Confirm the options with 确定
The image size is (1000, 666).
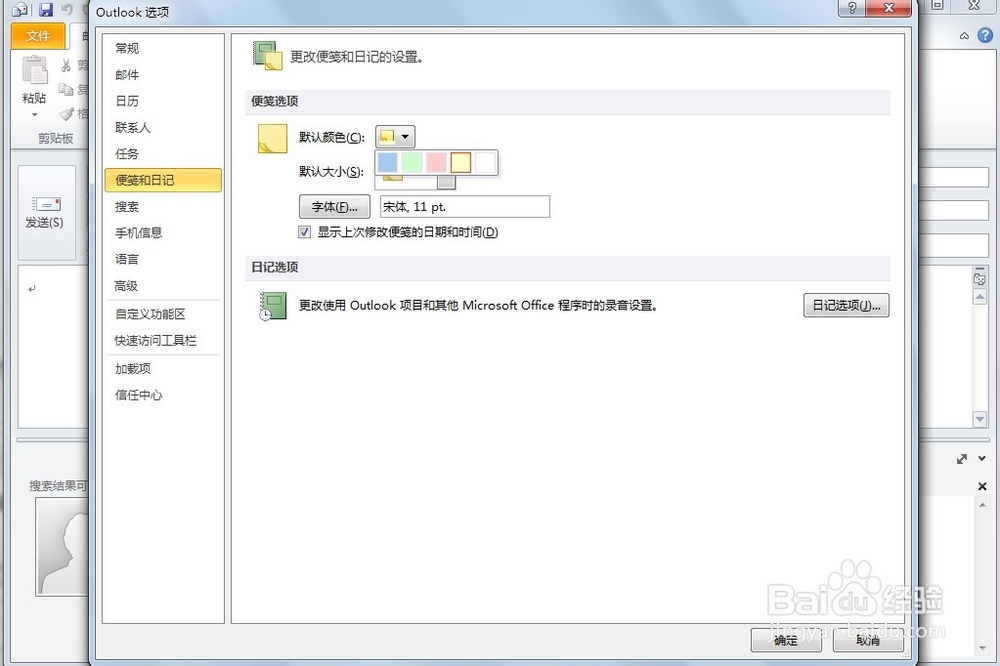click(786, 640)
